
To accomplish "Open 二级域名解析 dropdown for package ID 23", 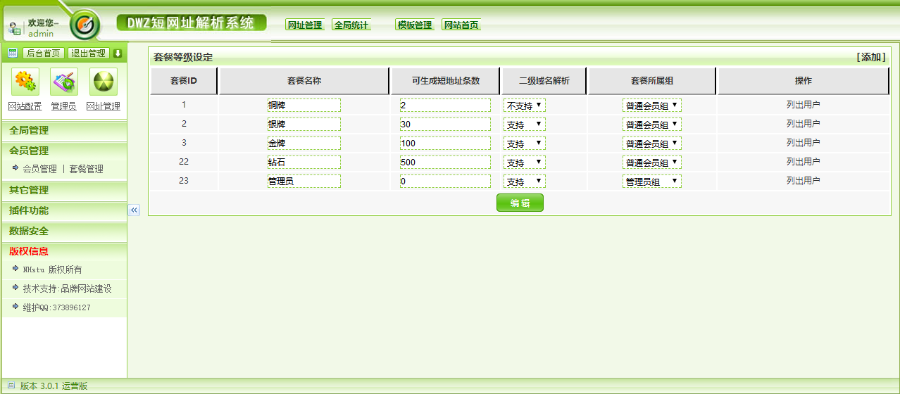I will click(525, 181).
